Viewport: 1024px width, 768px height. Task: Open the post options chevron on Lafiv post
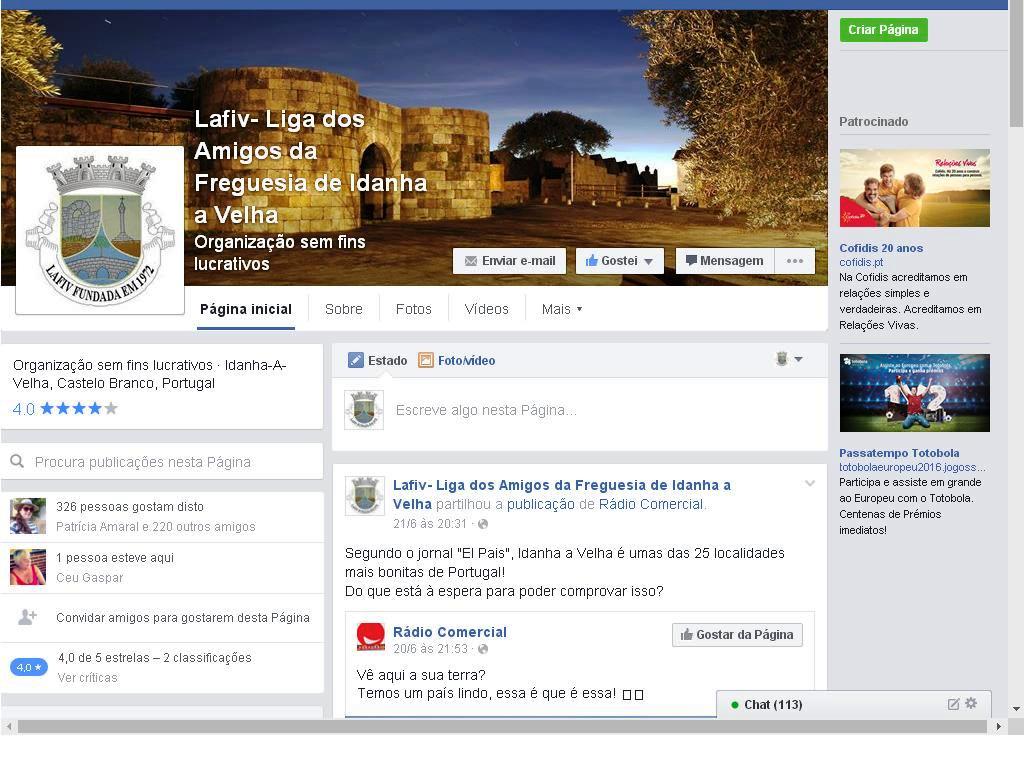pyautogui.click(x=810, y=484)
